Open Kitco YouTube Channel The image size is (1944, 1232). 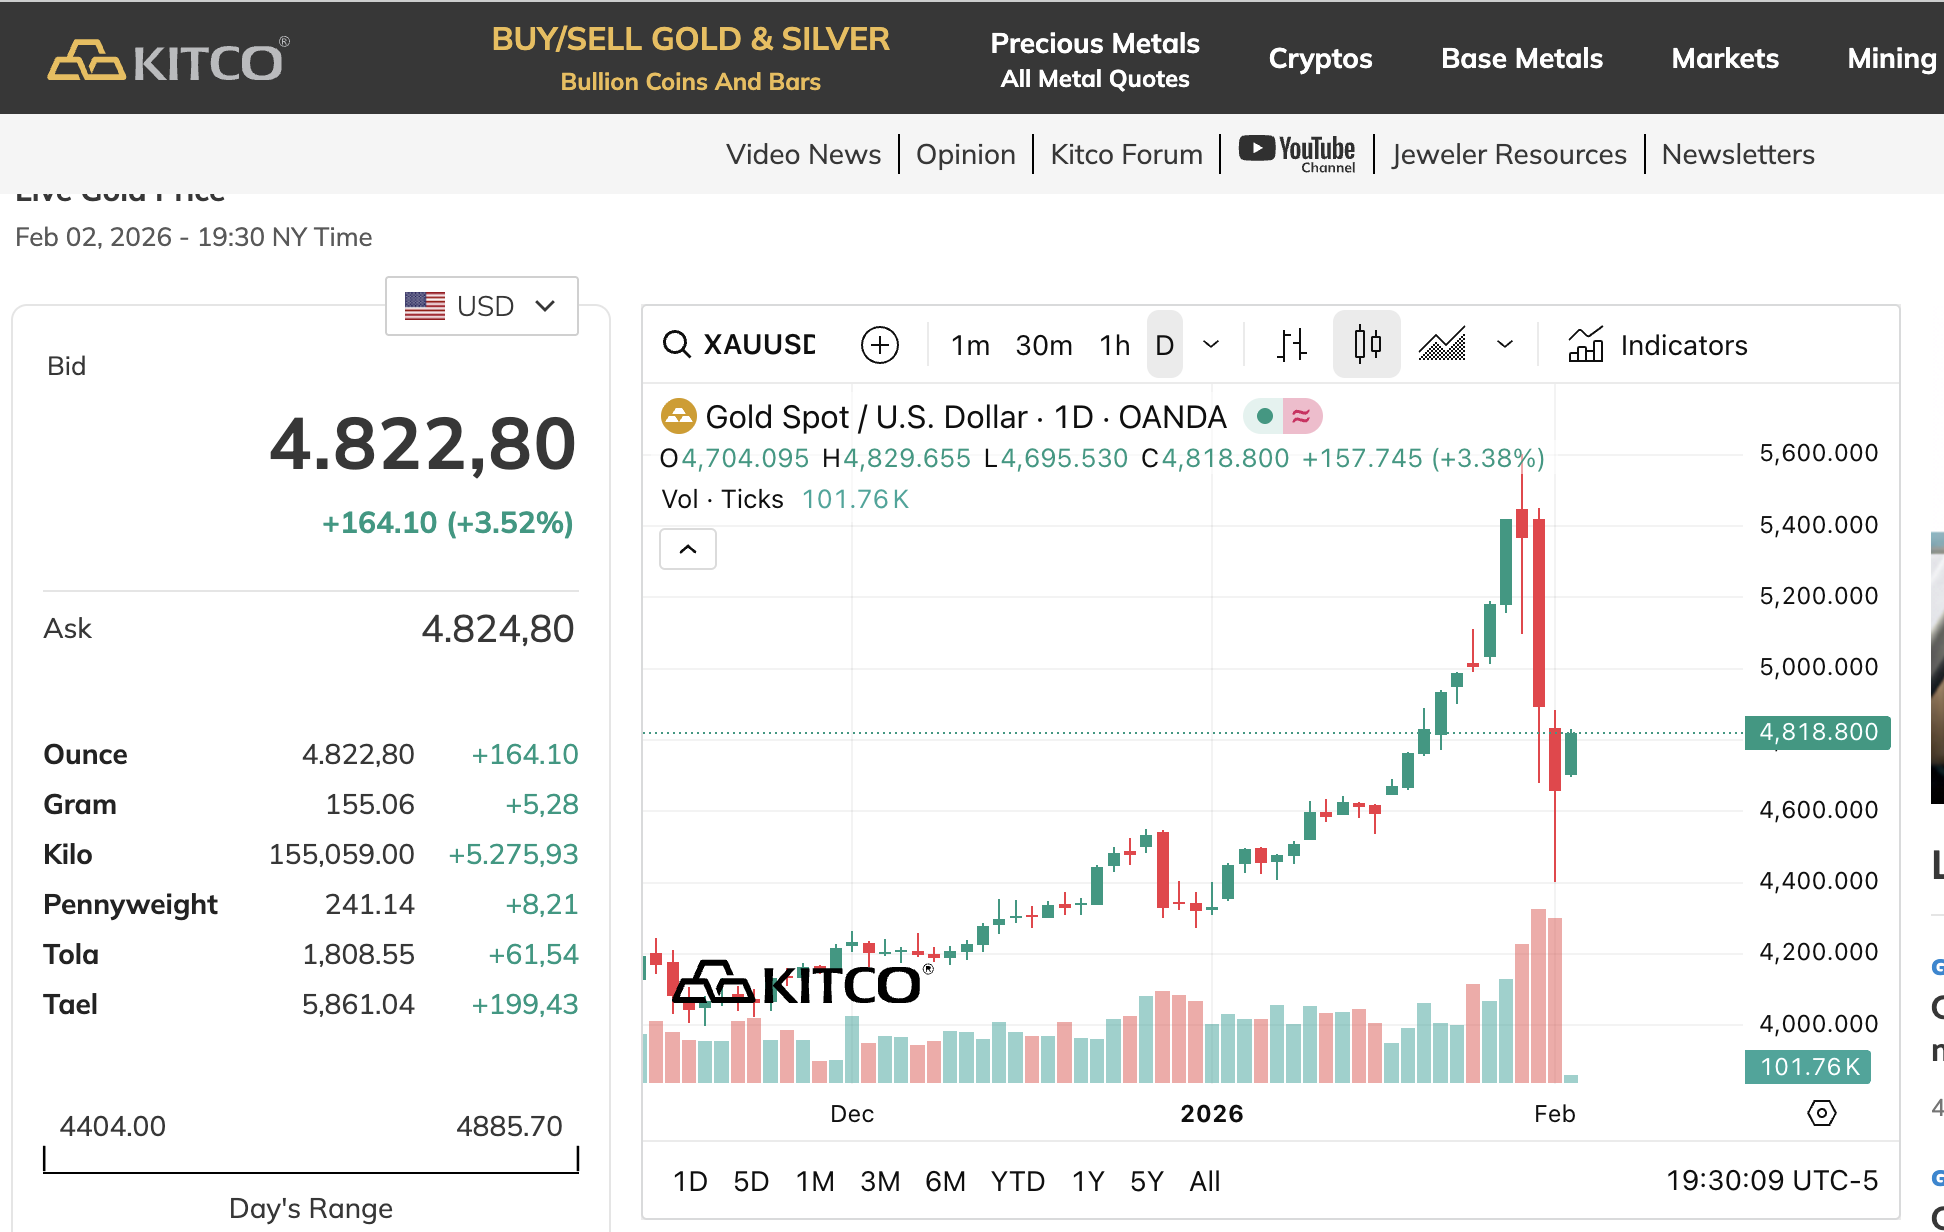pos(1297,153)
